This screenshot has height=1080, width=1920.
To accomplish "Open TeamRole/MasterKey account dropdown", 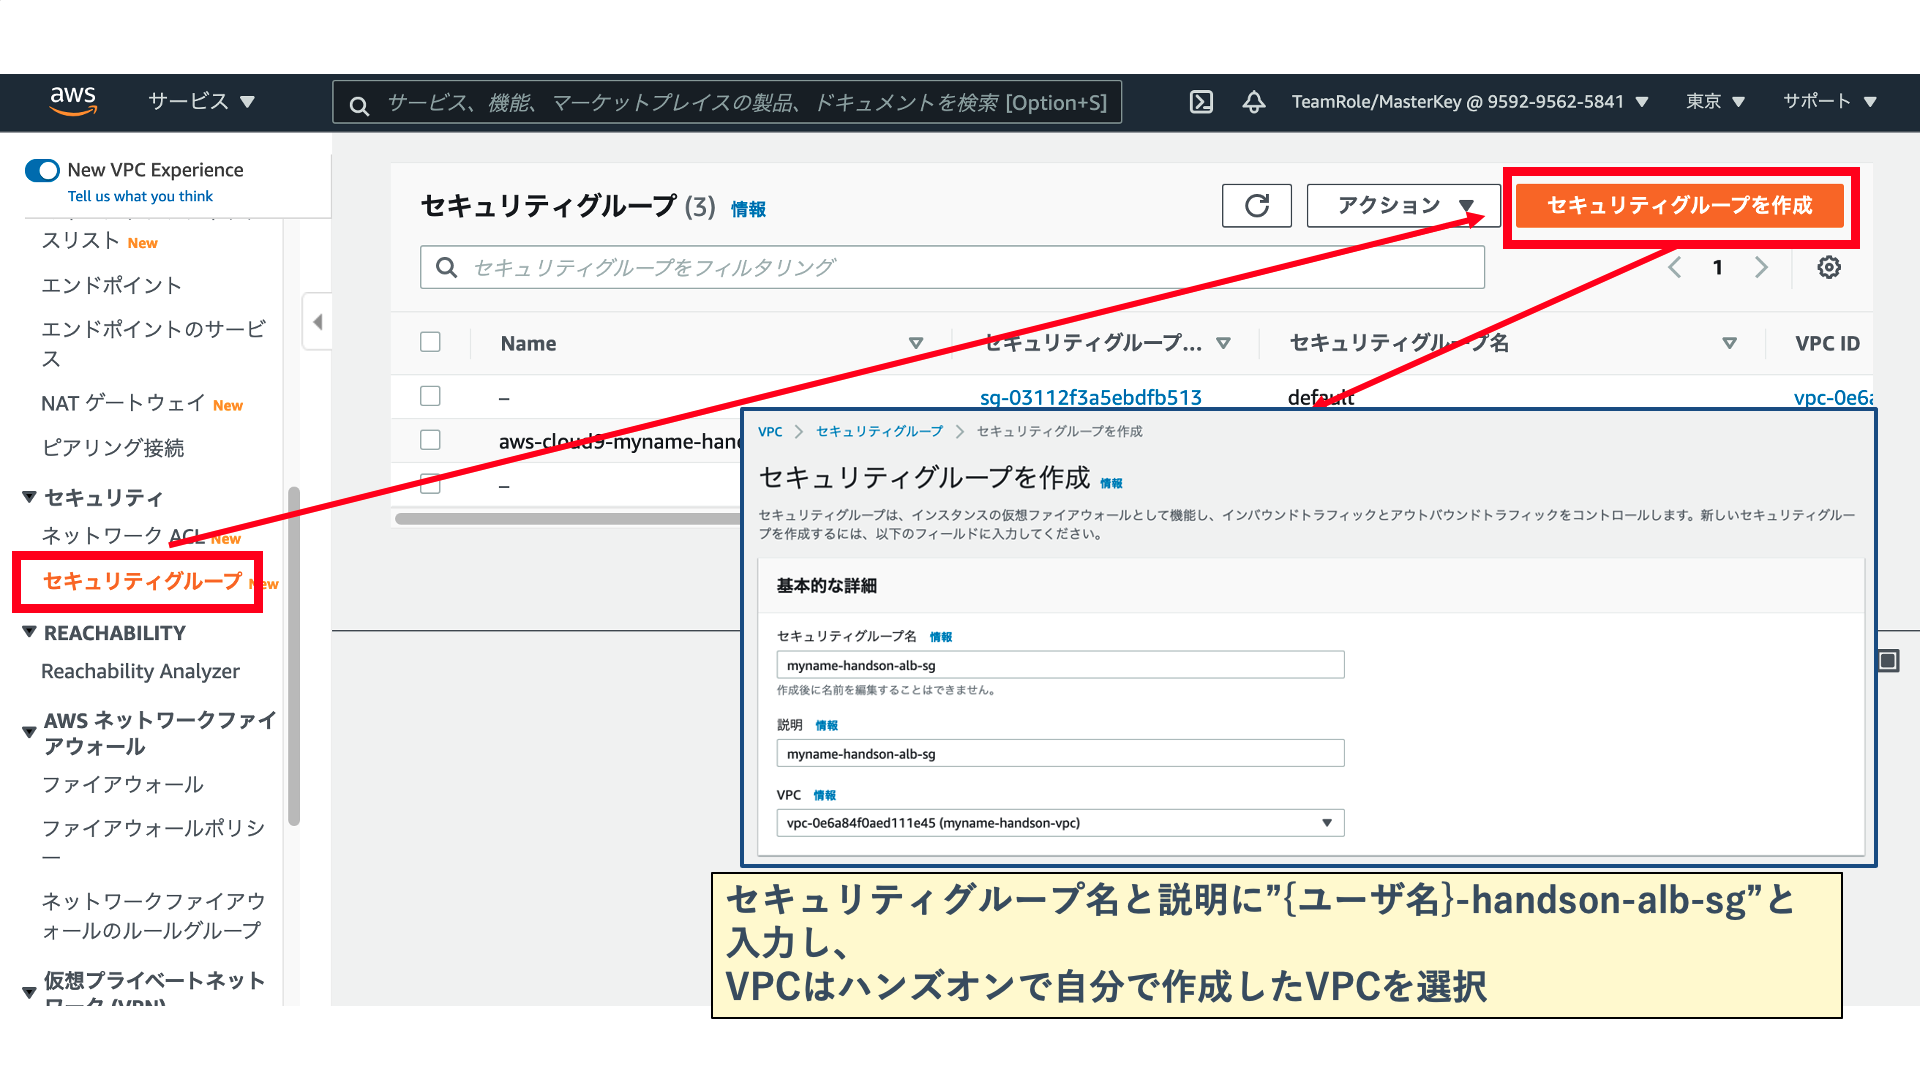I will [1469, 102].
